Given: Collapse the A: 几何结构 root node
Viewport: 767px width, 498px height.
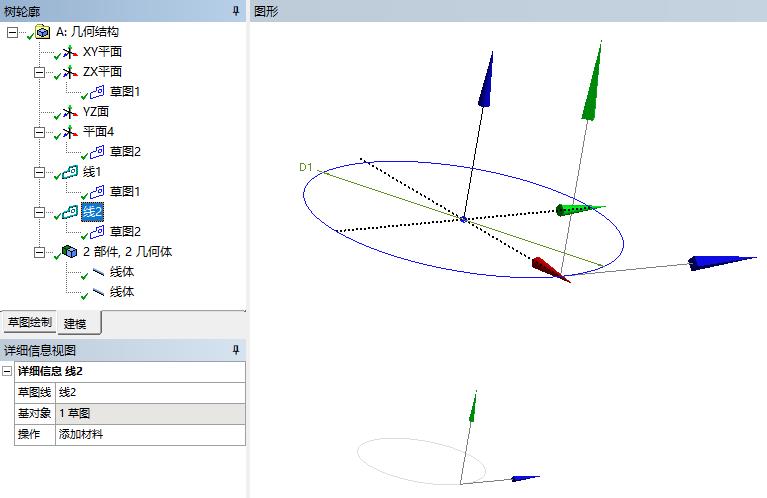Looking at the screenshot, I should tap(12, 32).
